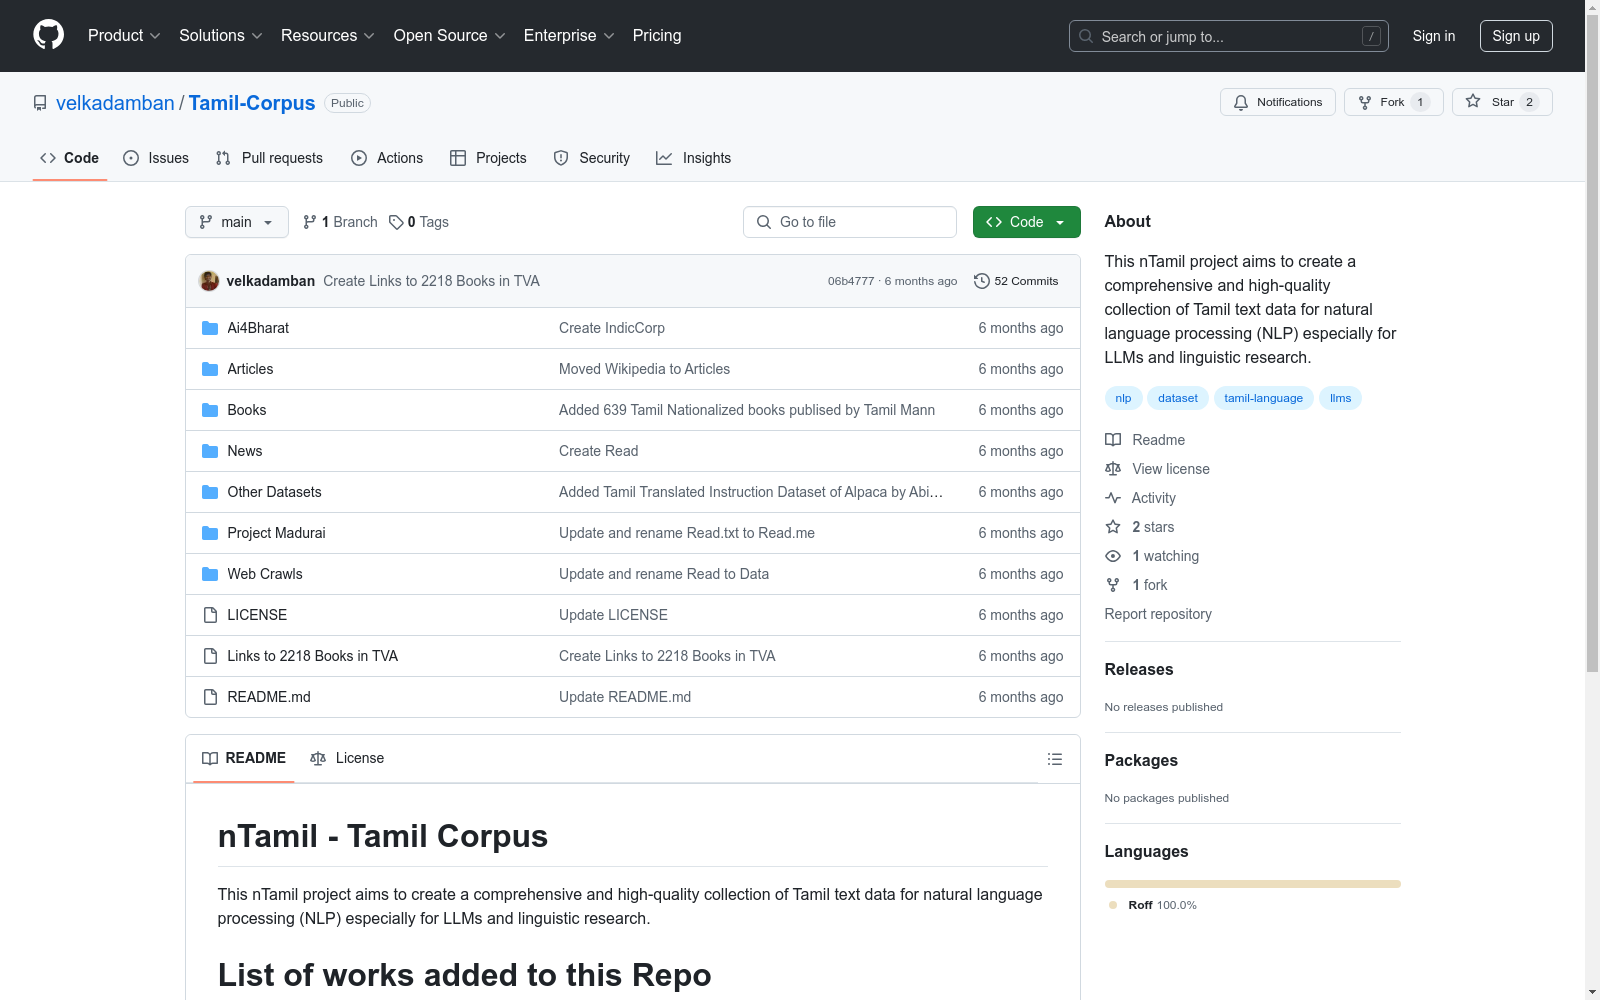This screenshot has width=1600, height=1000.
Task: Expand the Enterprise menu
Action: (569, 36)
